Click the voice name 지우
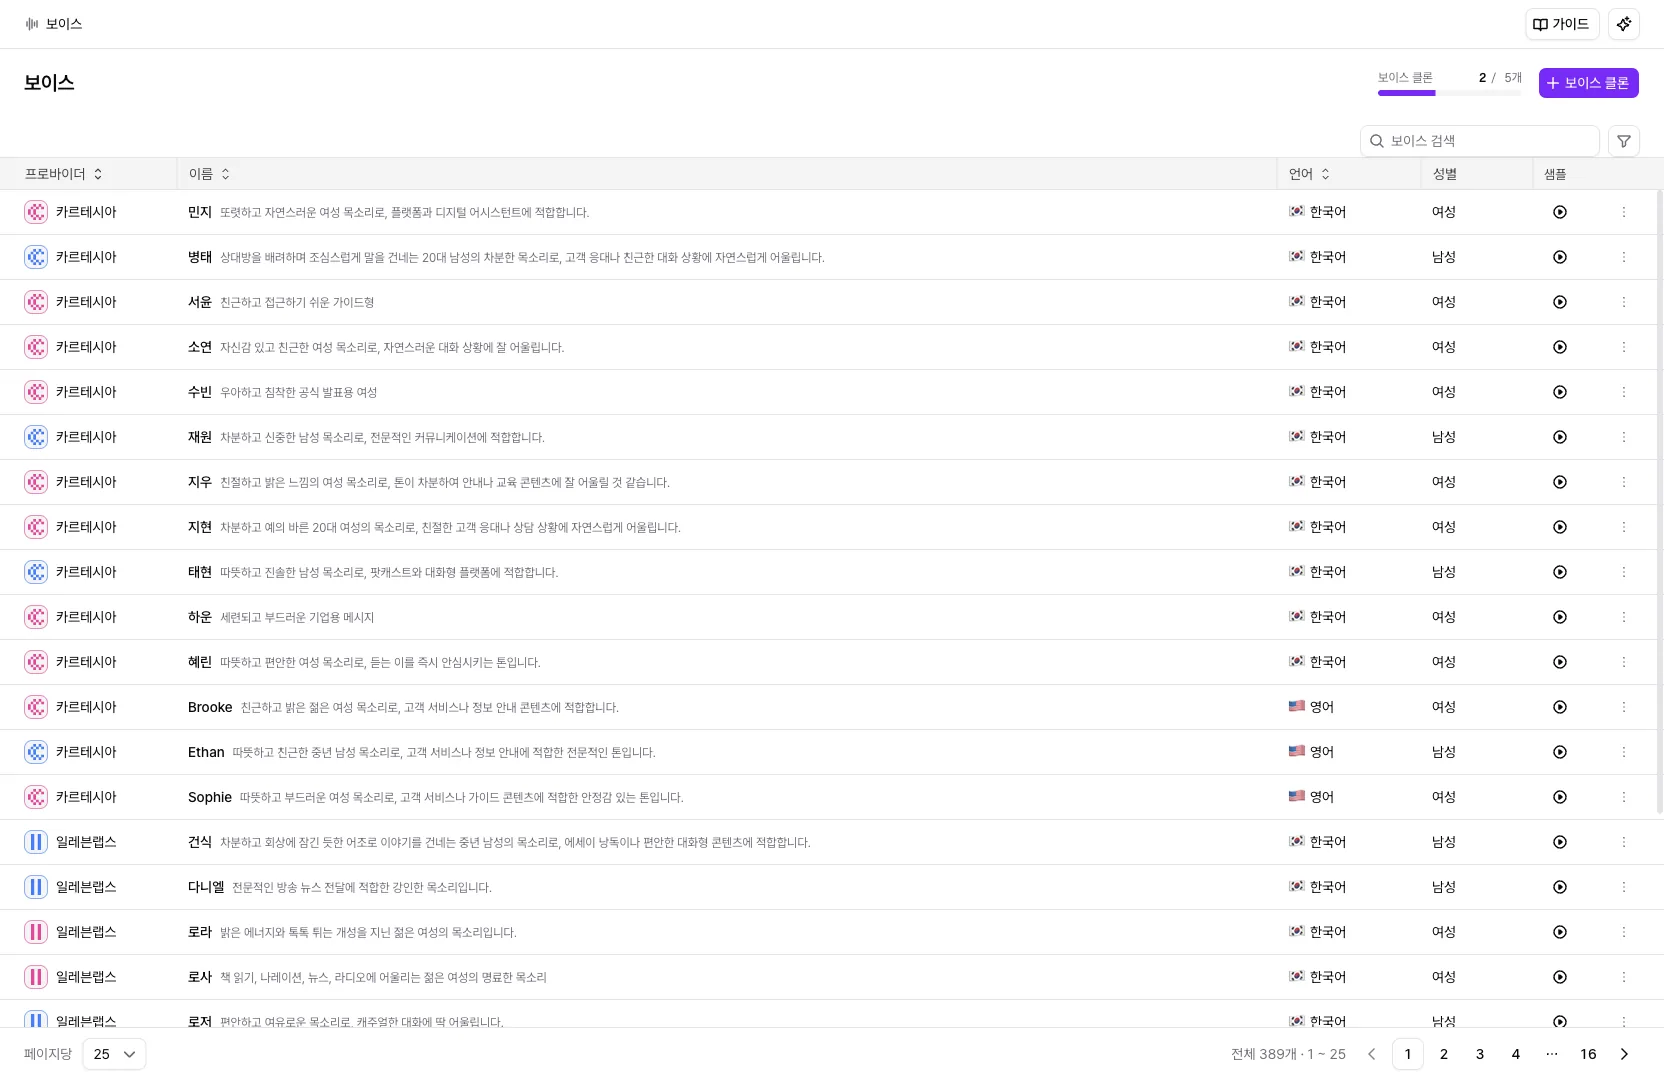This screenshot has height=1080, width=1664. point(200,482)
